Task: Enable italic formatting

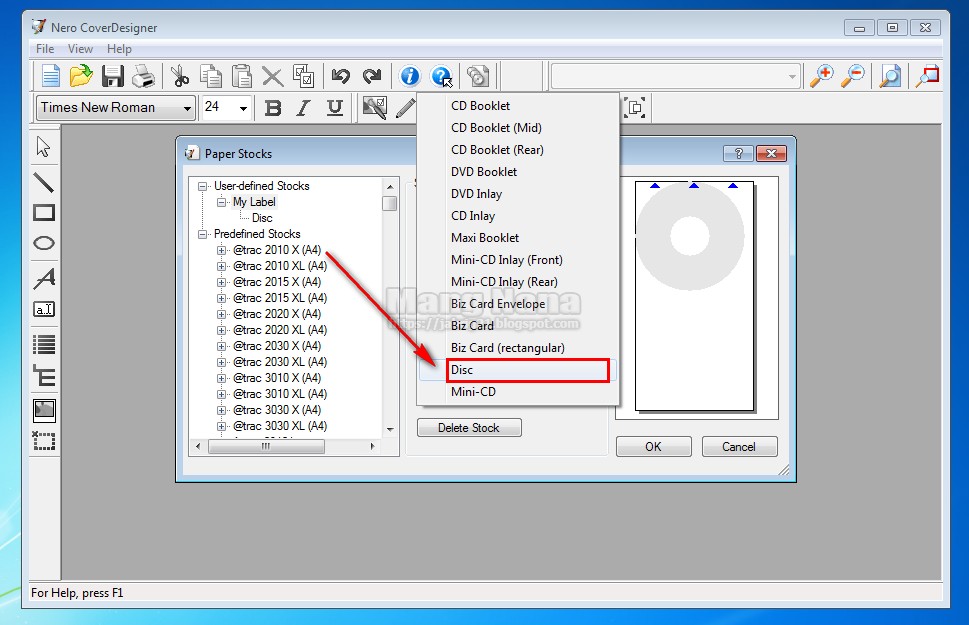Action: (x=304, y=107)
